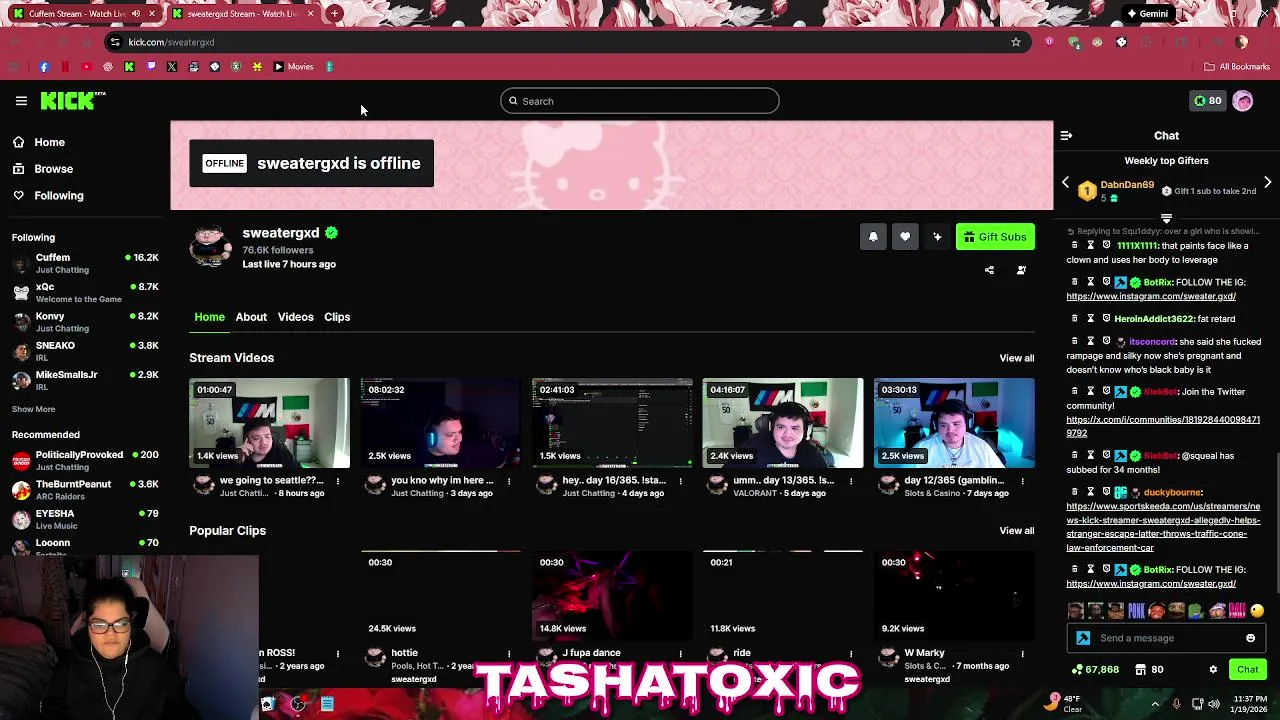Viewport: 1280px width, 720px height.
Task: Follow sweatergxd with the heart button
Action: pos(905,237)
